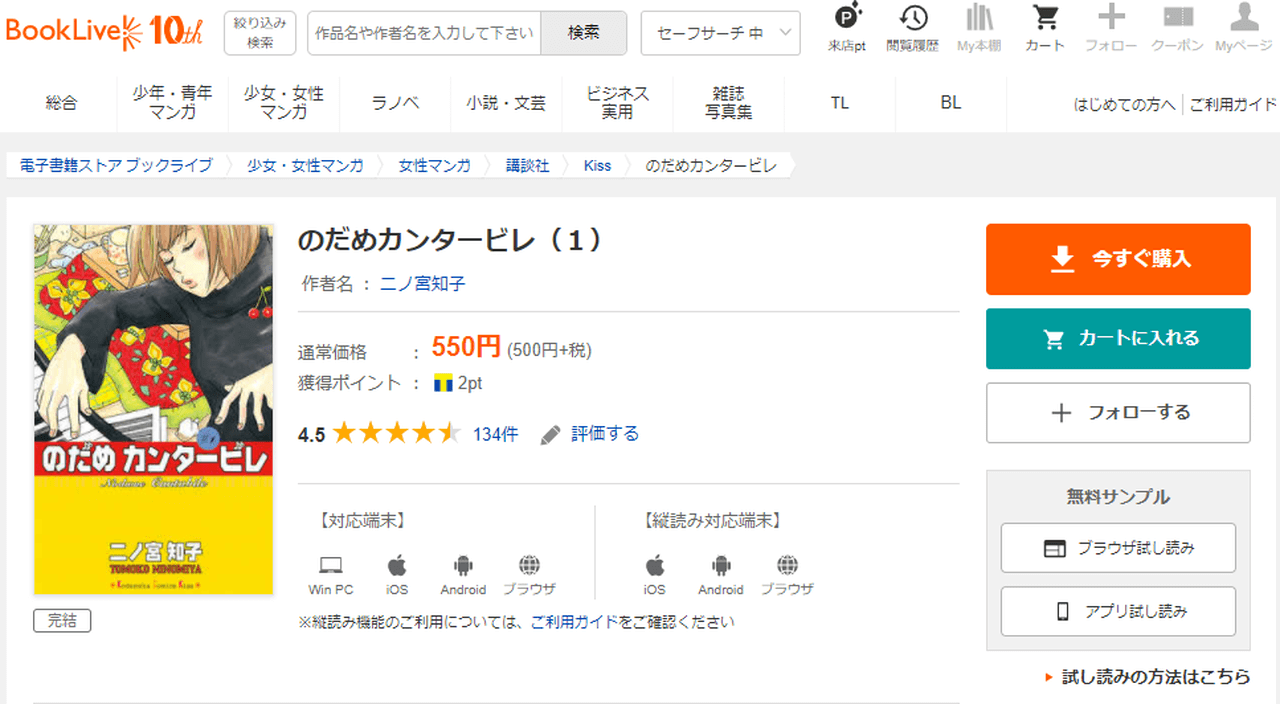Expand the セーフサーチ dropdown
This screenshot has width=1280, height=704.
click(x=720, y=33)
